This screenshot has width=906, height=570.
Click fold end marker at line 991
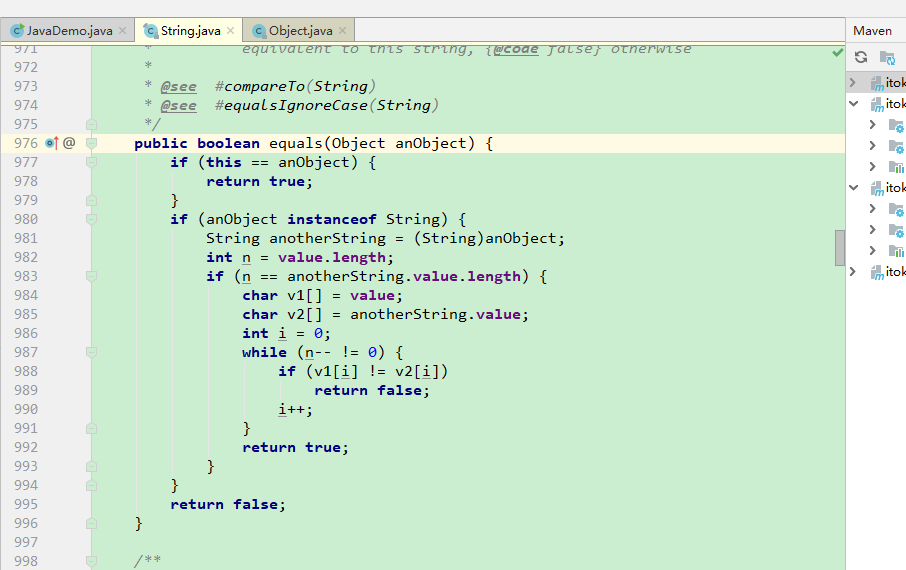[x=91, y=428]
